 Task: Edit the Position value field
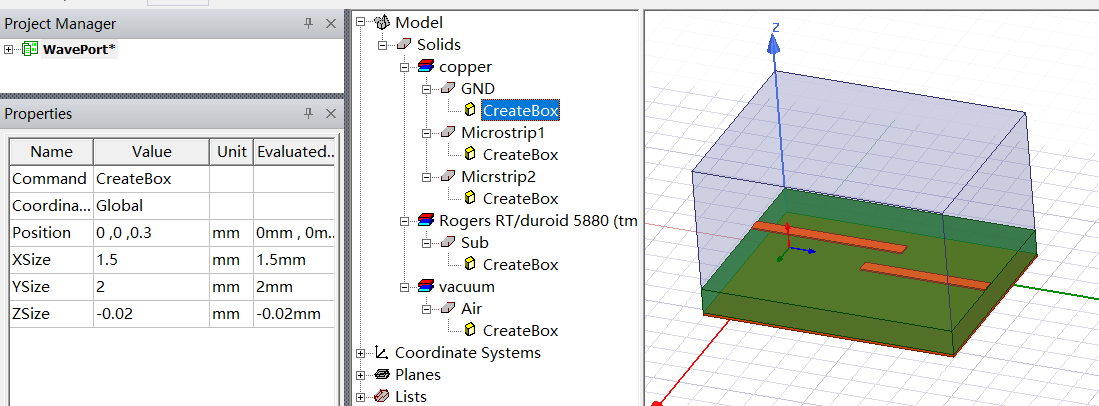point(151,233)
